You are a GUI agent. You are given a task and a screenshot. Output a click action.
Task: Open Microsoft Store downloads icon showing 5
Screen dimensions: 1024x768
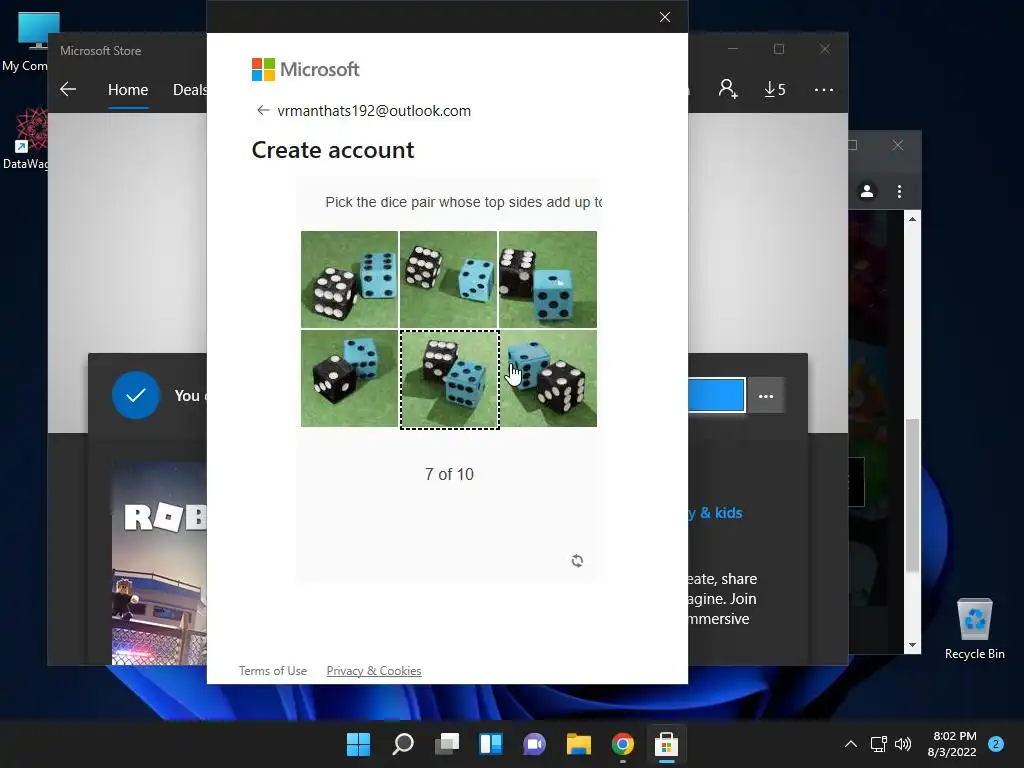tap(775, 89)
